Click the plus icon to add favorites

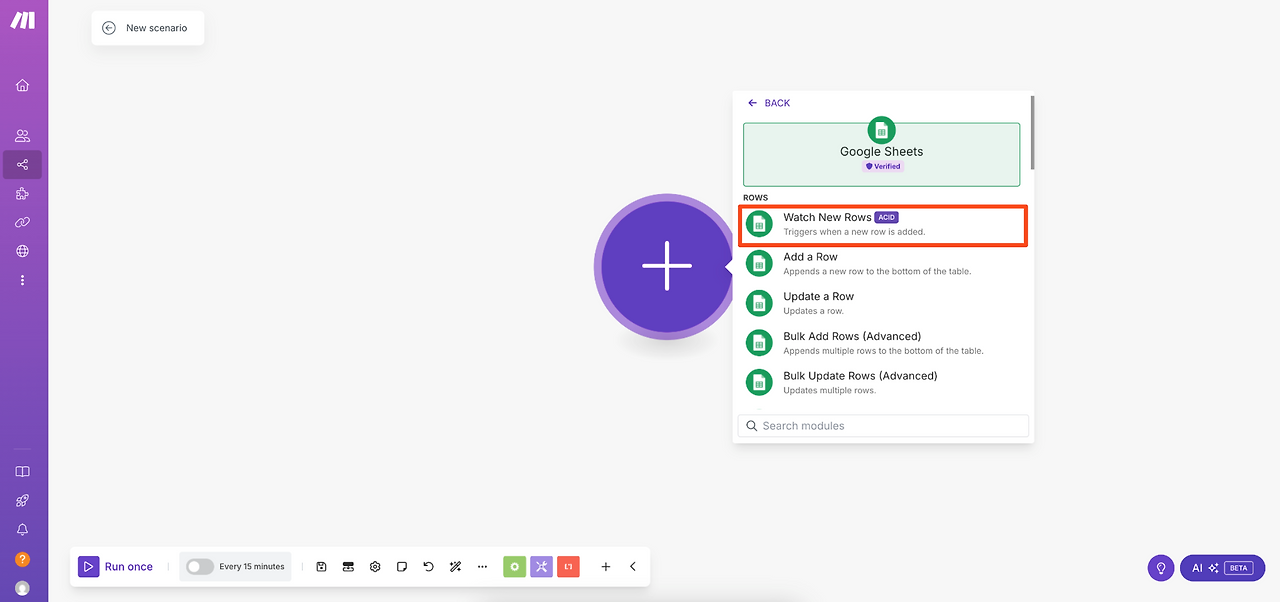605,567
